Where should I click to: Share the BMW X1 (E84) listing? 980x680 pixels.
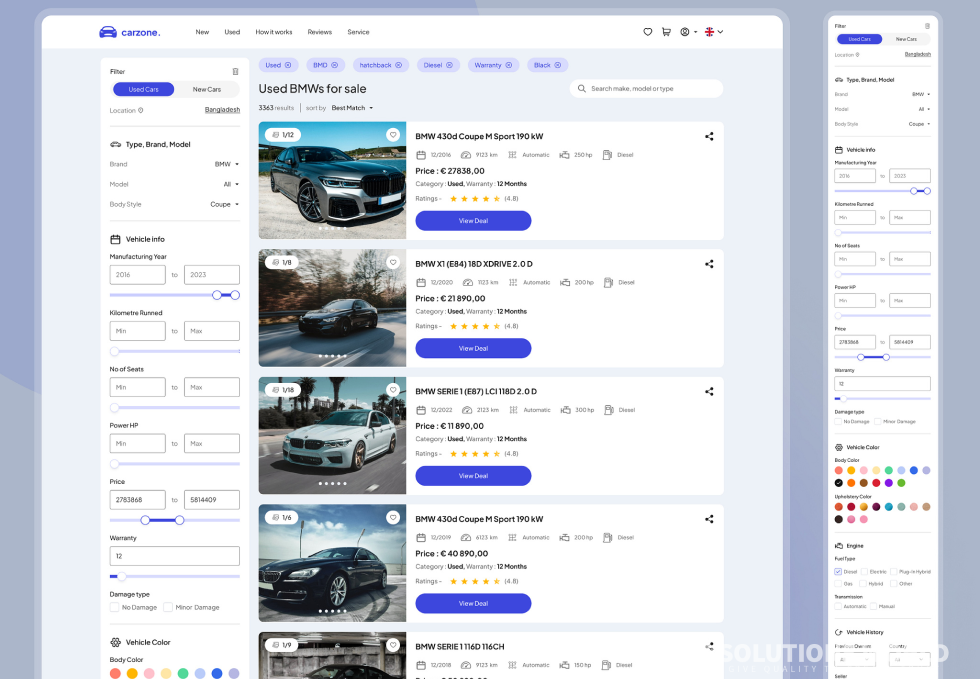(x=709, y=264)
